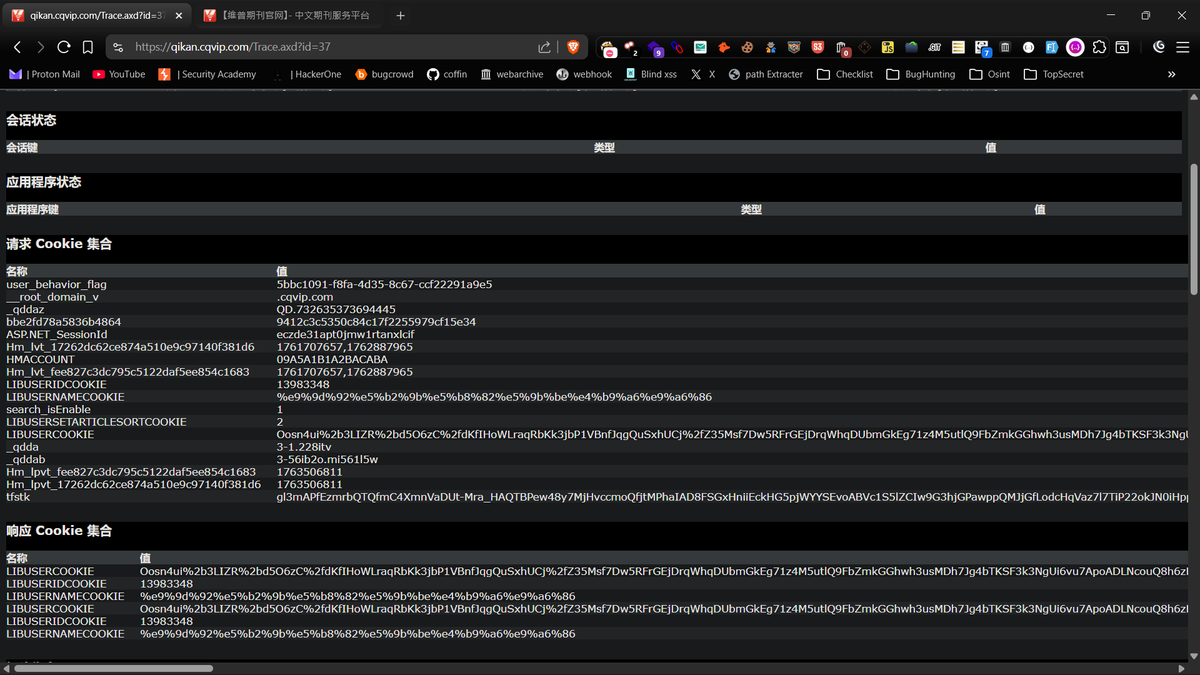Click the 会话状态 section heading
Image resolution: width=1200 pixels, height=675 pixels.
[31, 120]
